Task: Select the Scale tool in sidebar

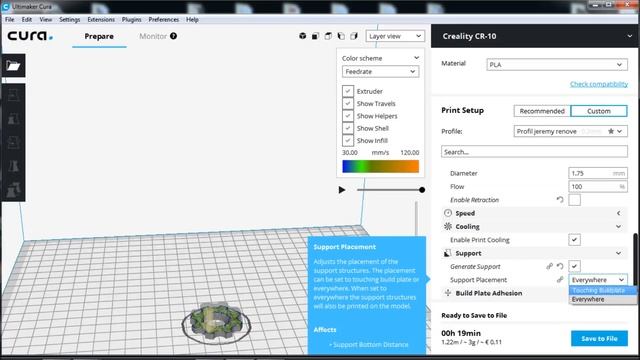Action: (13, 119)
